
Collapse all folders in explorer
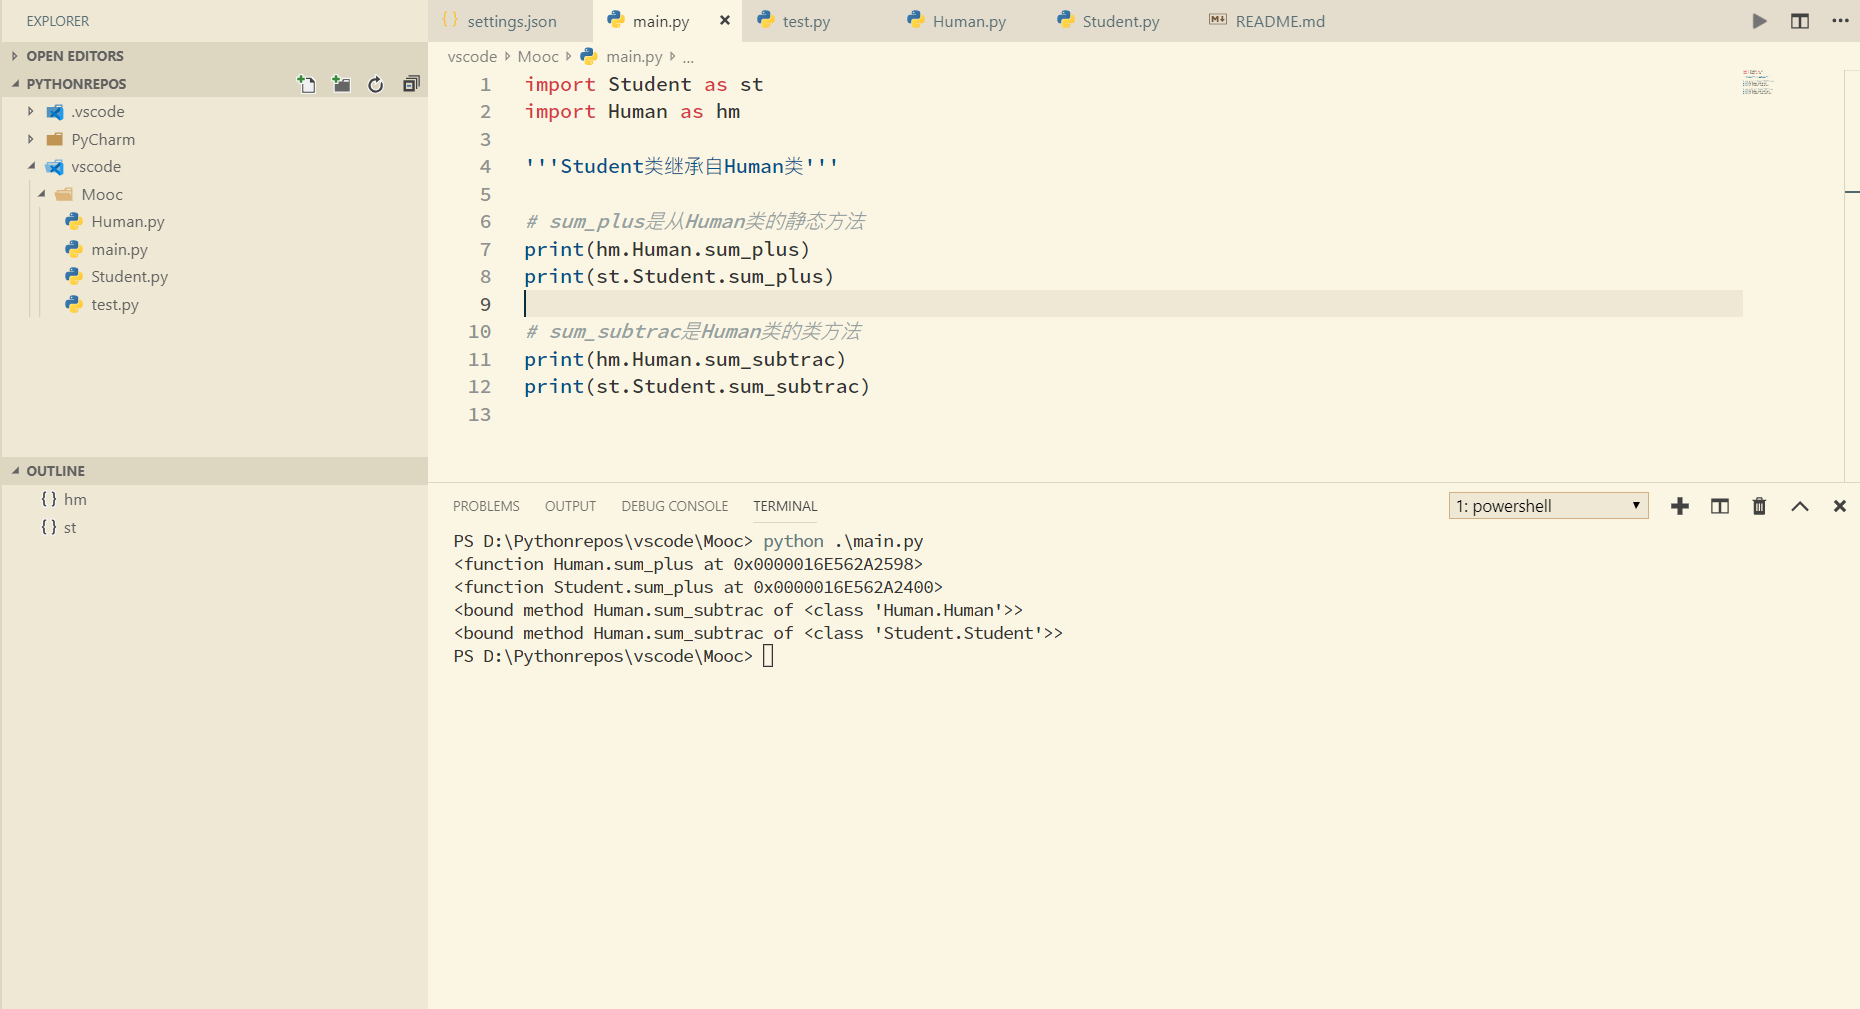click(410, 84)
